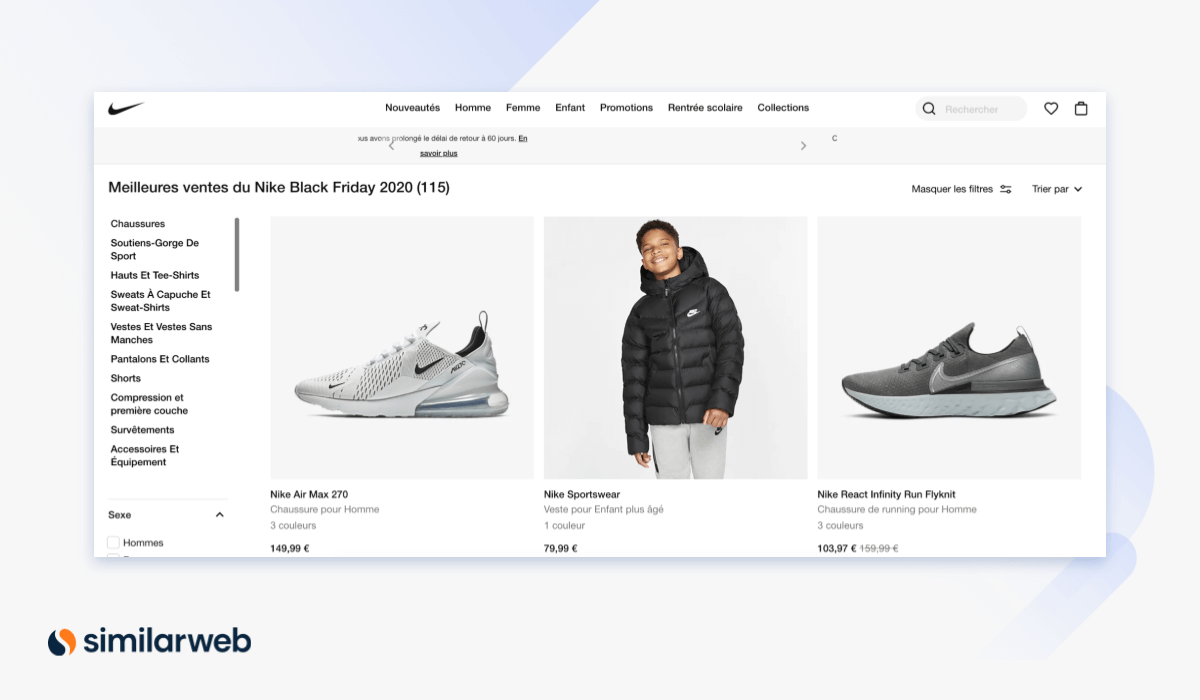Click the Similarweb logo

tap(150, 641)
